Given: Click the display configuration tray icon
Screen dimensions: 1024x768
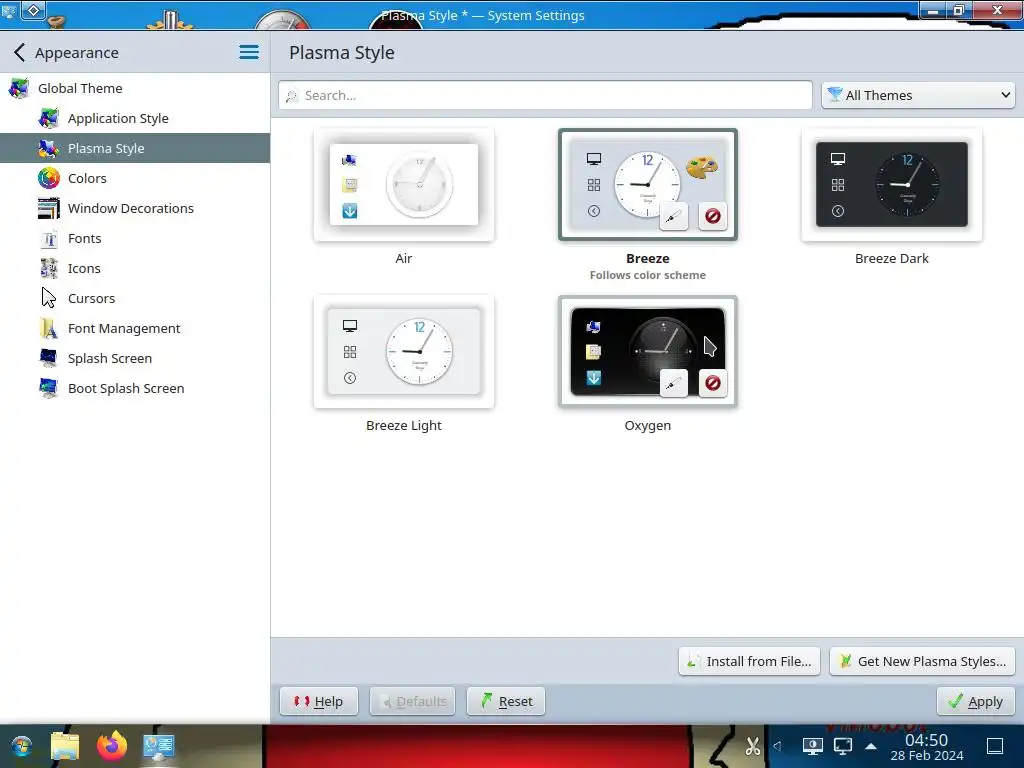Looking at the screenshot, I should pos(812,746).
